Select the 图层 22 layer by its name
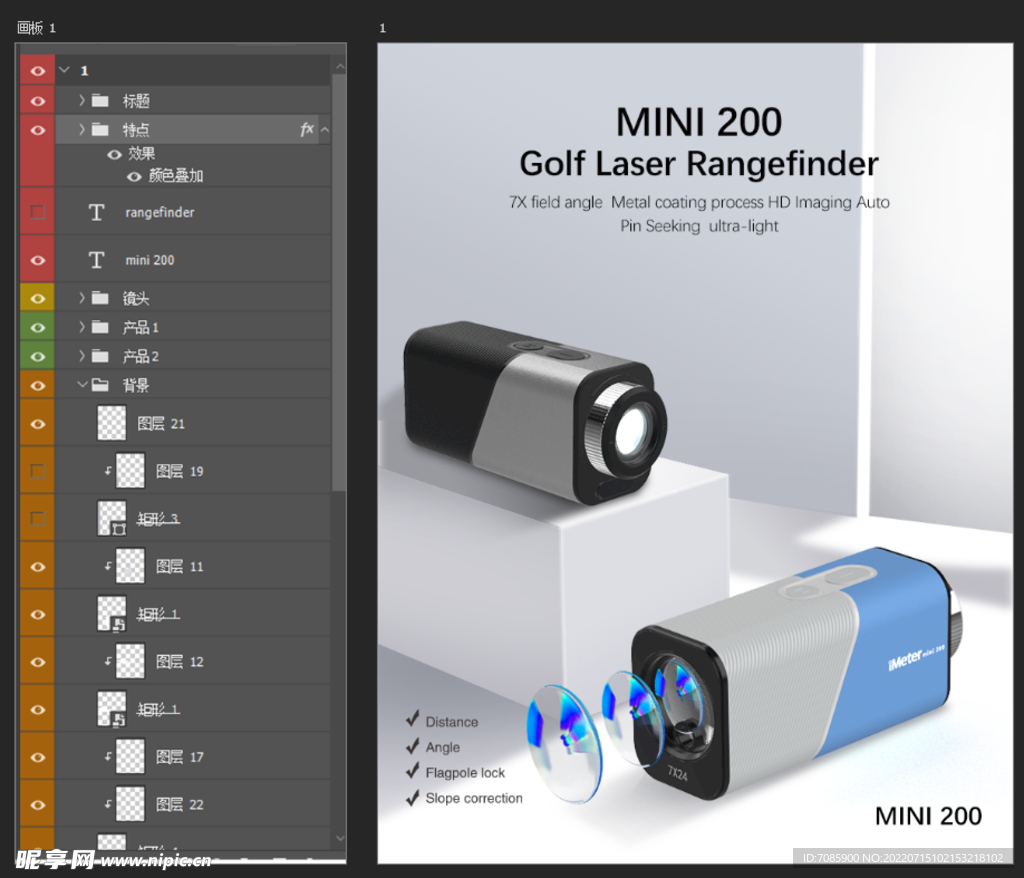Viewport: 1024px width, 878px height. tap(179, 804)
